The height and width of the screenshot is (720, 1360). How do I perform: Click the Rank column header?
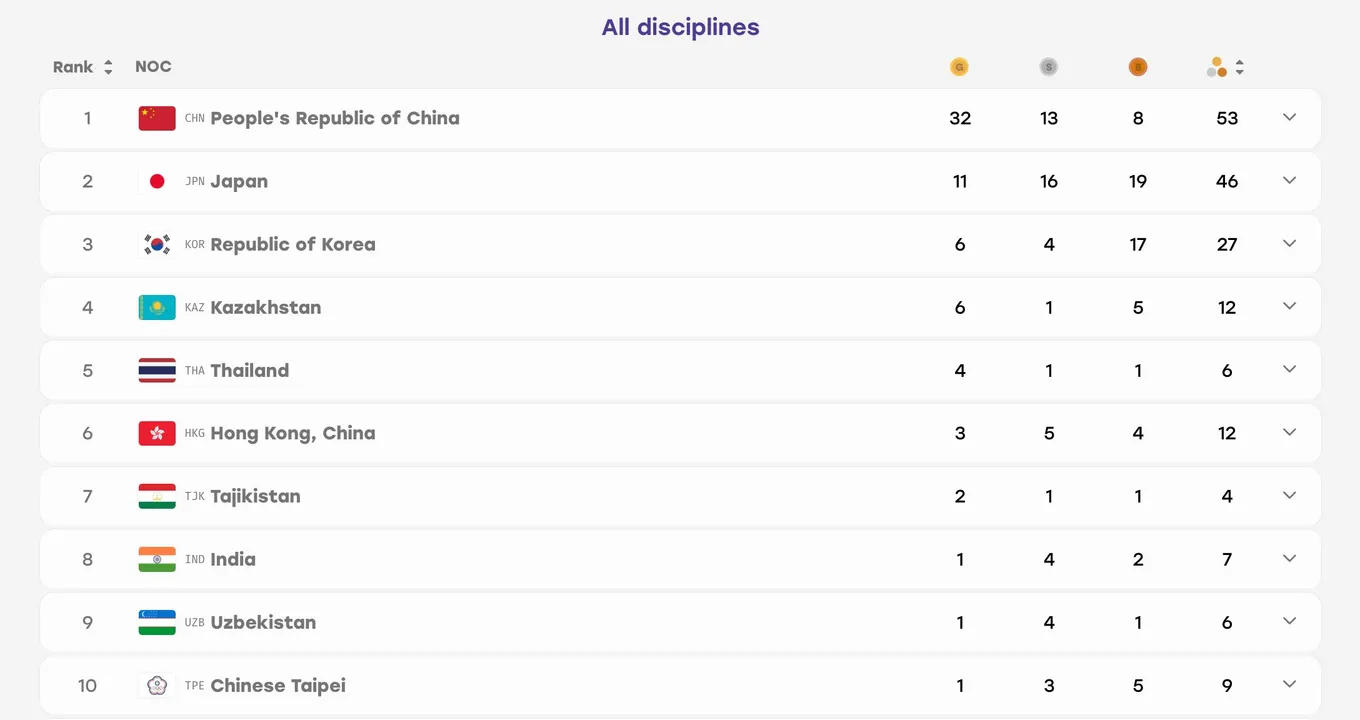tap(73, 67)
